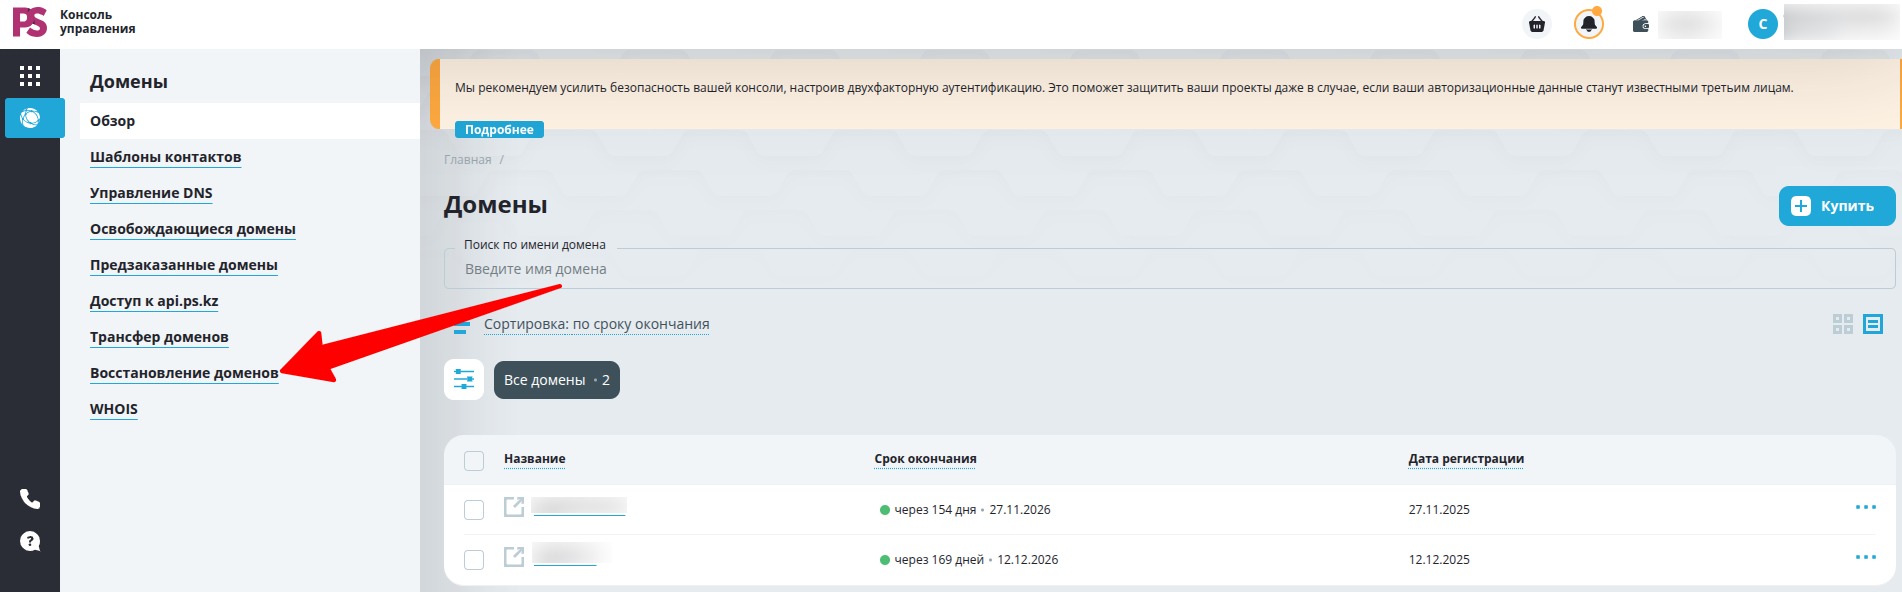Switch to grid view icon

(x=1843, y=324)
